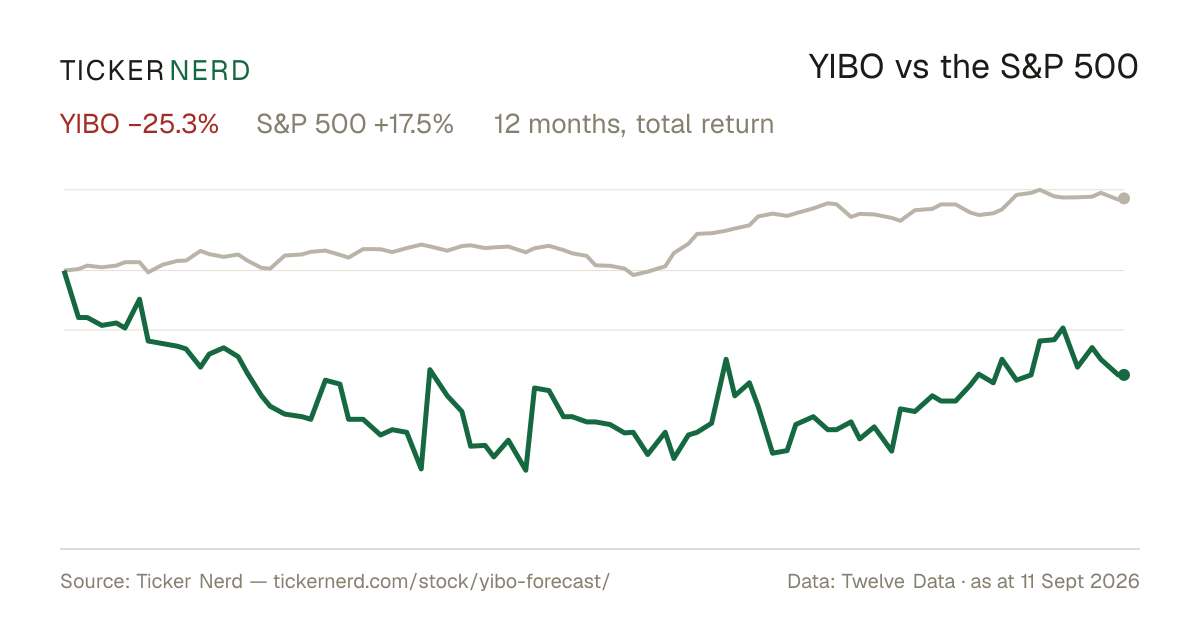Open the tickernerd.com/stock/yibo-forecast/ source link
Viewport: 1200px width, 630px height.
tap(440, 581)
